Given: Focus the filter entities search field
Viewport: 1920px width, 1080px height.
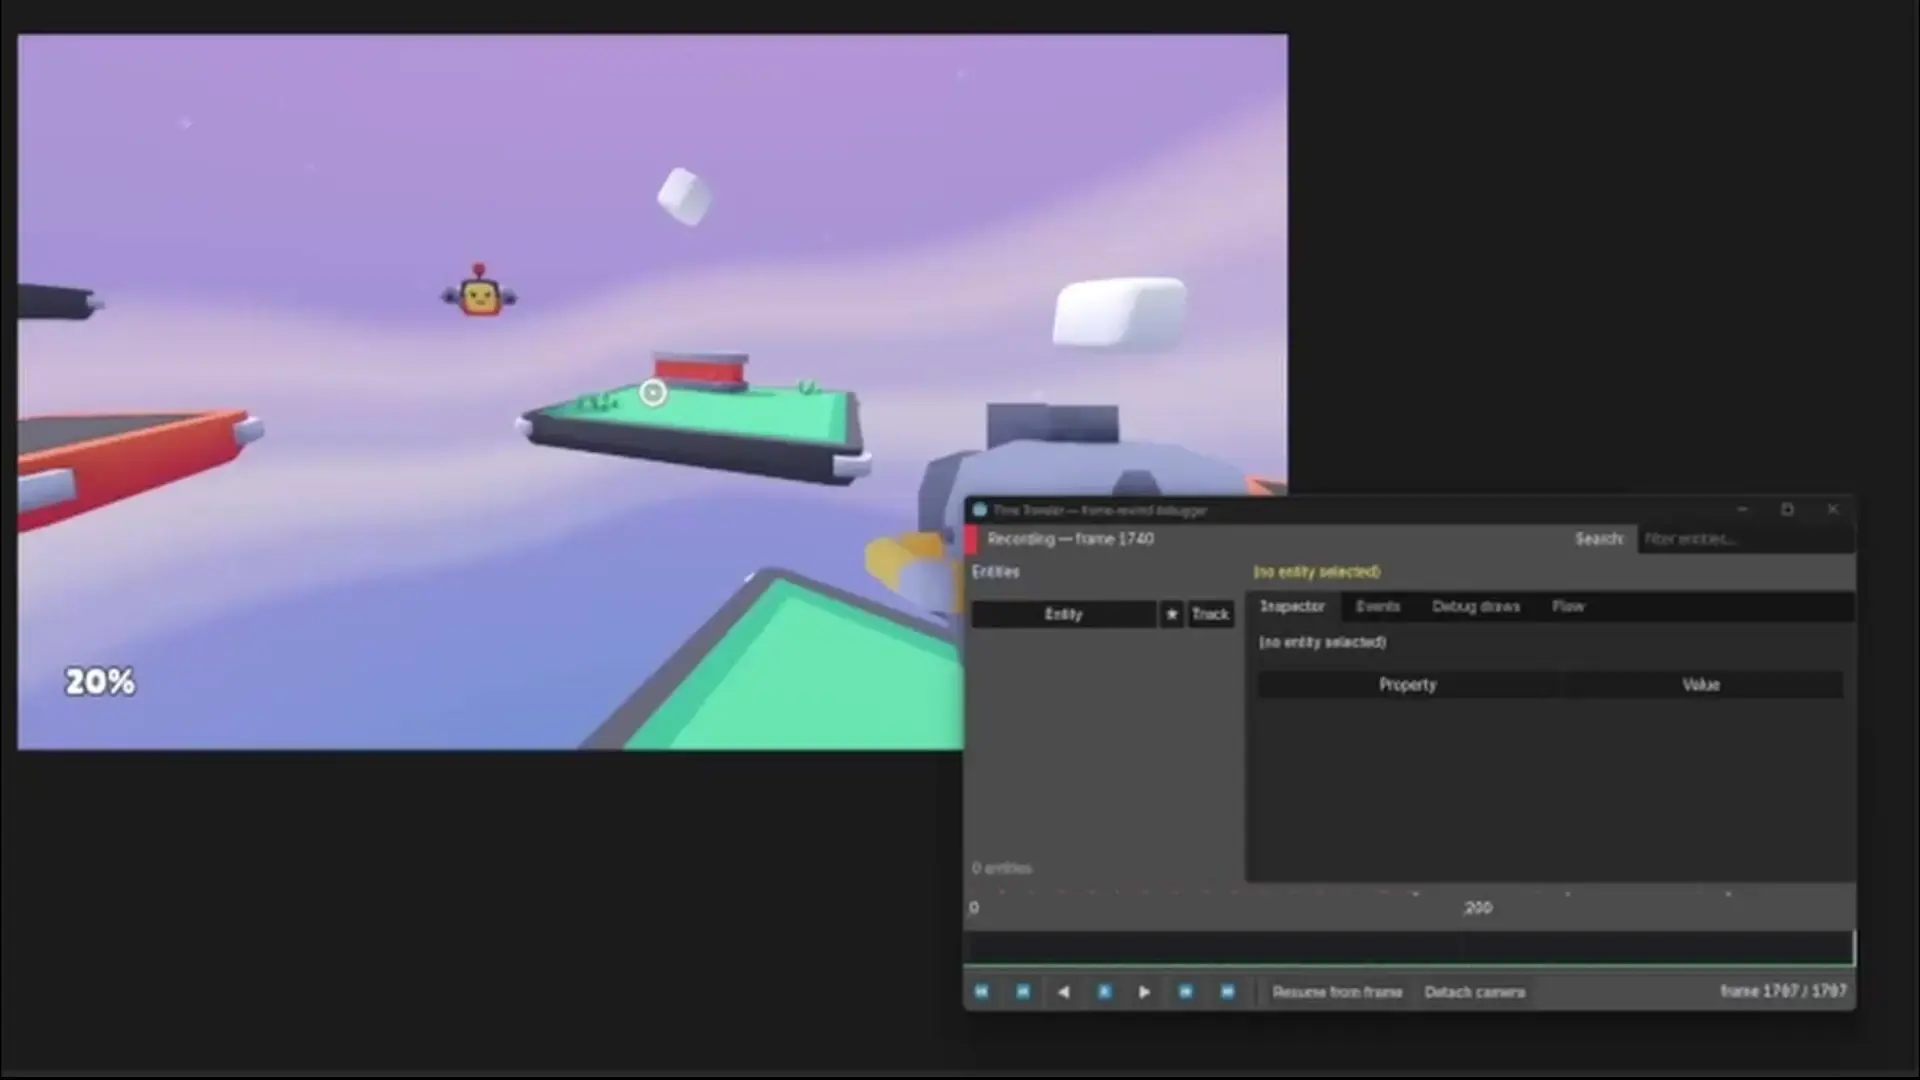Looking at the screenshot, I should [x=1744, y=539].
